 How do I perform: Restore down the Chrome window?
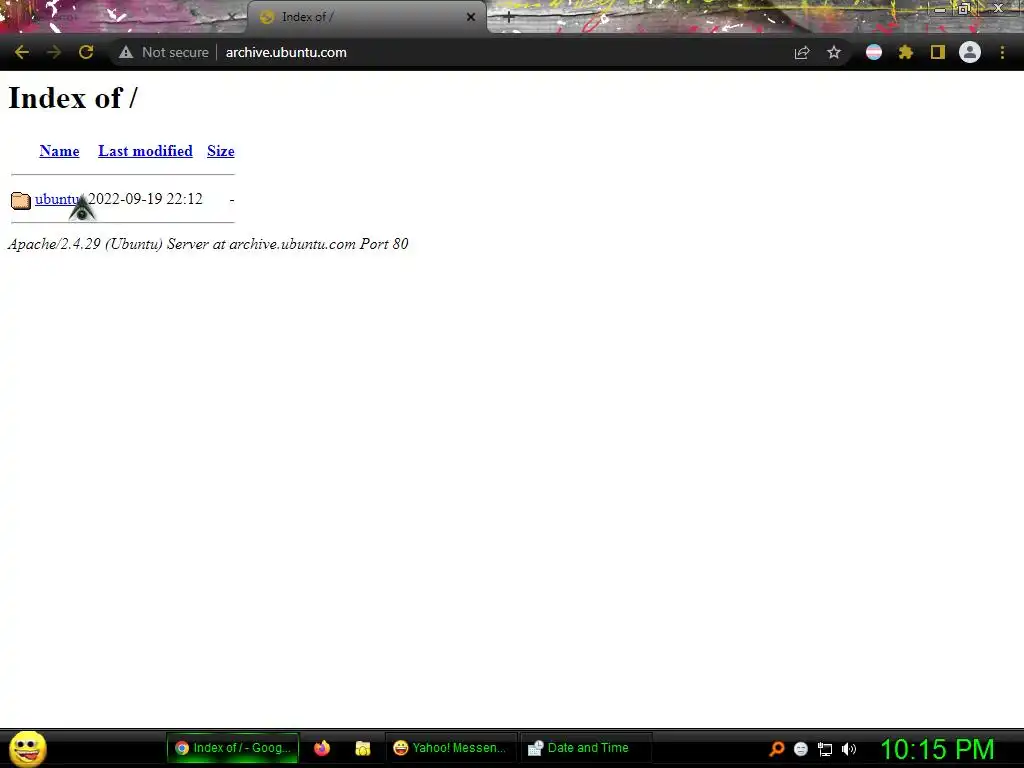tap(964, 9)
